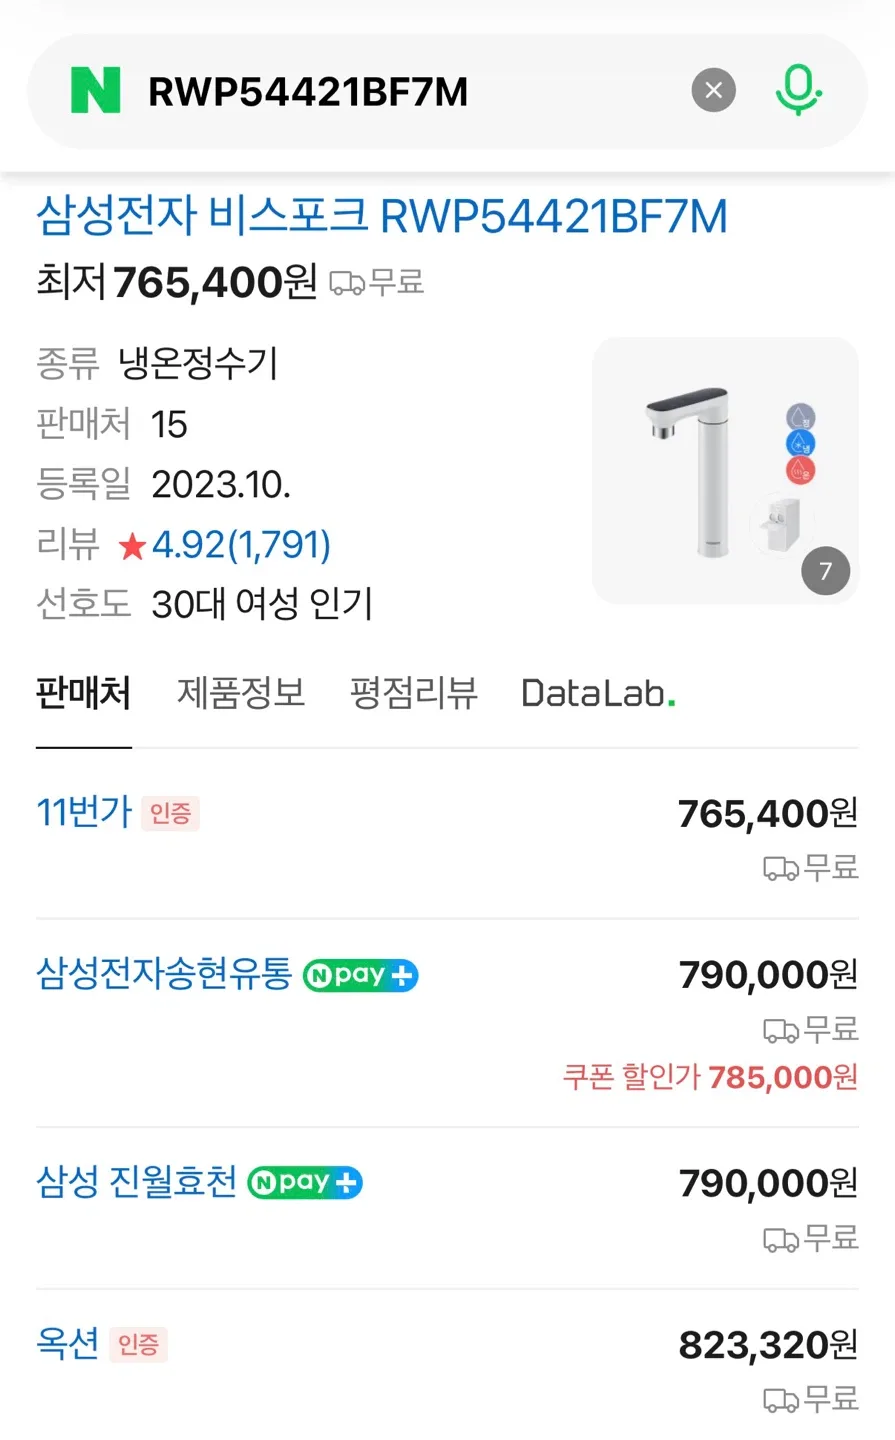Tap Npay plus badge beside 삼성전자송현유통
The height and width of the screenshot is (1440, 895).
click(x=360, y=975)
